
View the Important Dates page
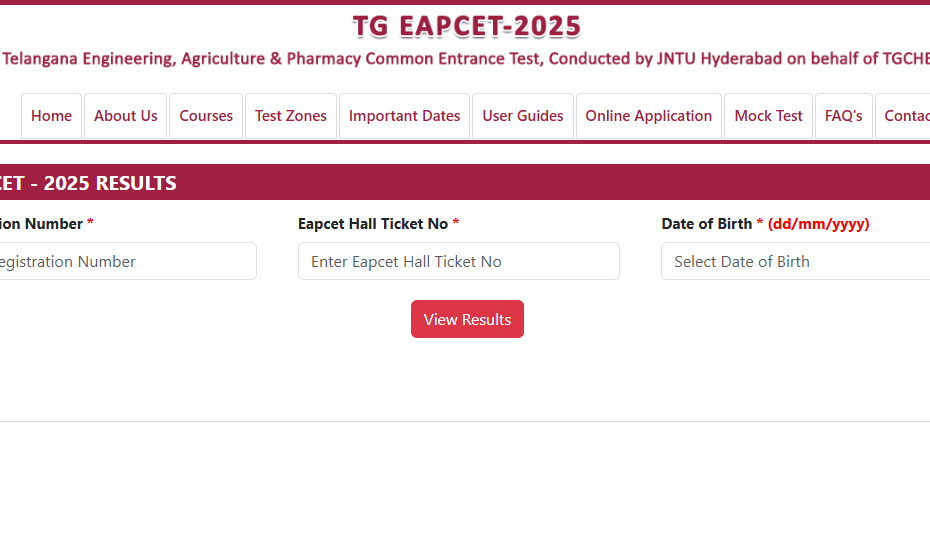click(404, 116)
